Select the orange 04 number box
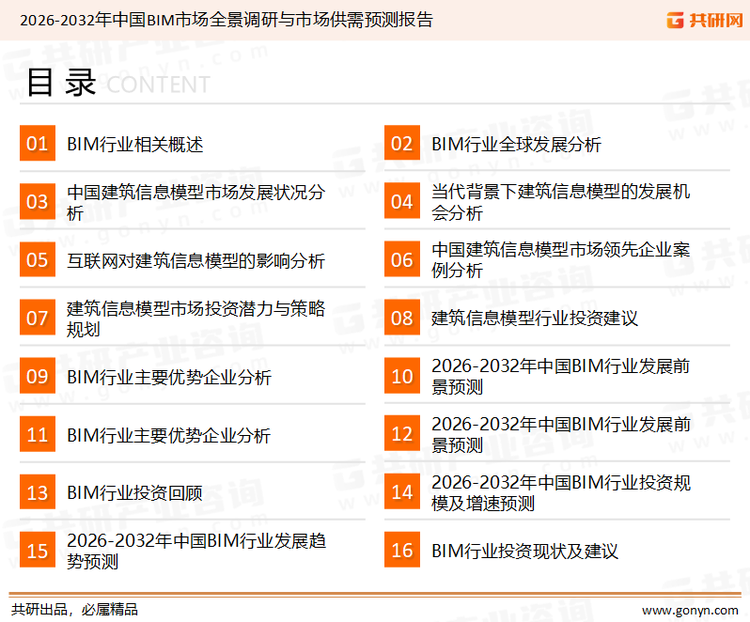 pos(402,201)
